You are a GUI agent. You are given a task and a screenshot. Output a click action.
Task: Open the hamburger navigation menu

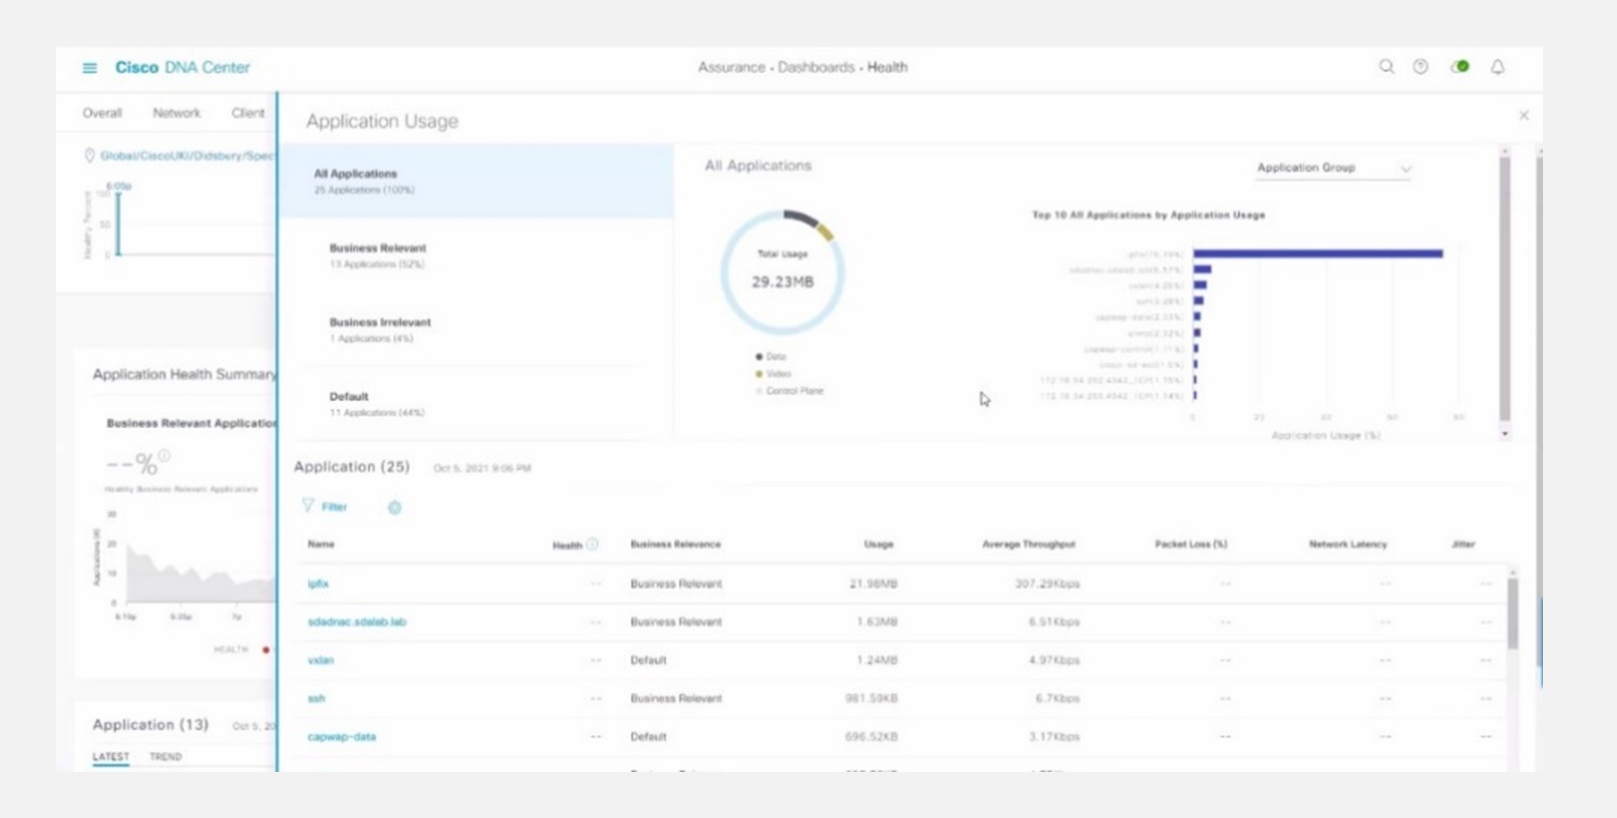coord(89,68)
